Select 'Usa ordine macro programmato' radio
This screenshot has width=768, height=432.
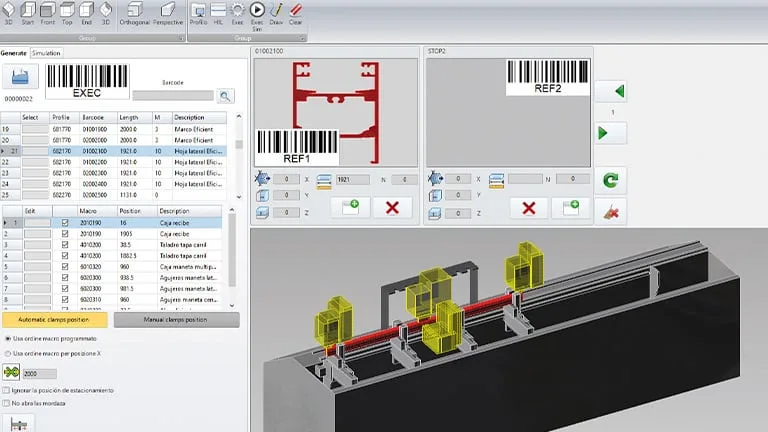(x=8, y=338)
